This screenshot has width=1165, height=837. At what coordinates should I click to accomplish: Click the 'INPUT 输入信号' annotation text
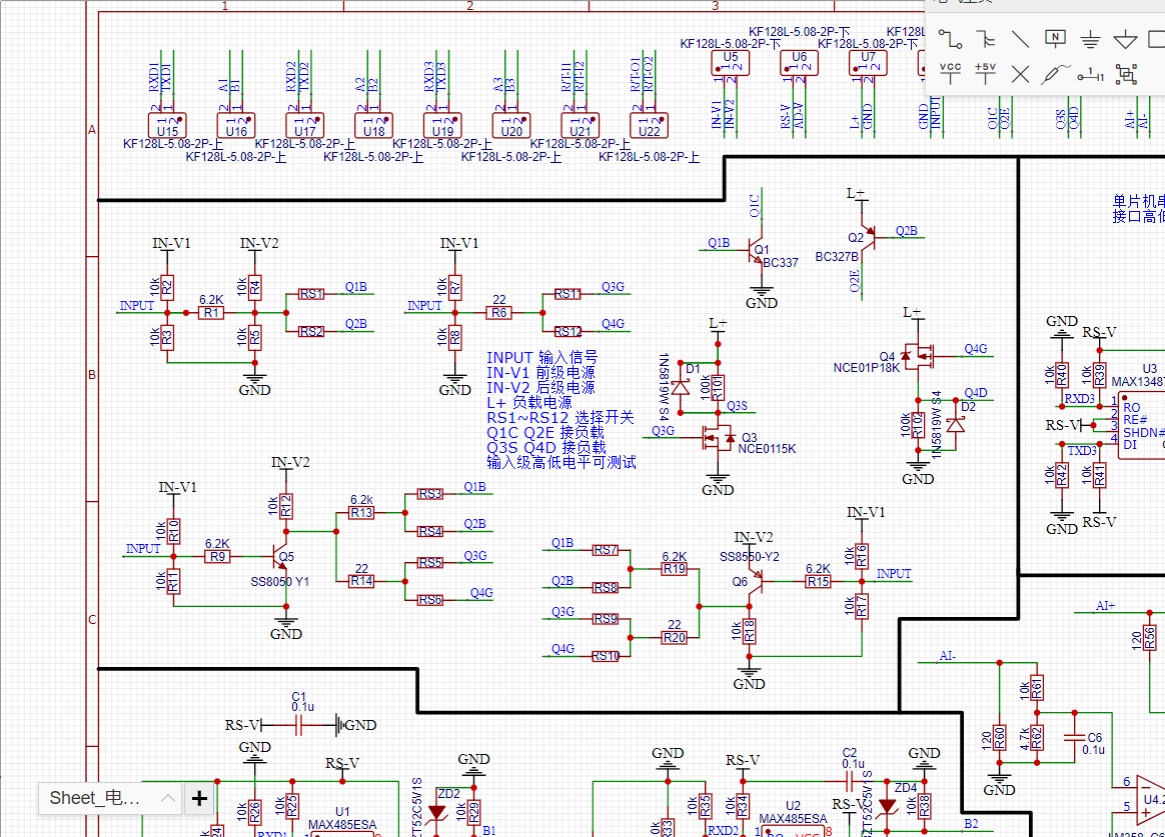(542, 357)
